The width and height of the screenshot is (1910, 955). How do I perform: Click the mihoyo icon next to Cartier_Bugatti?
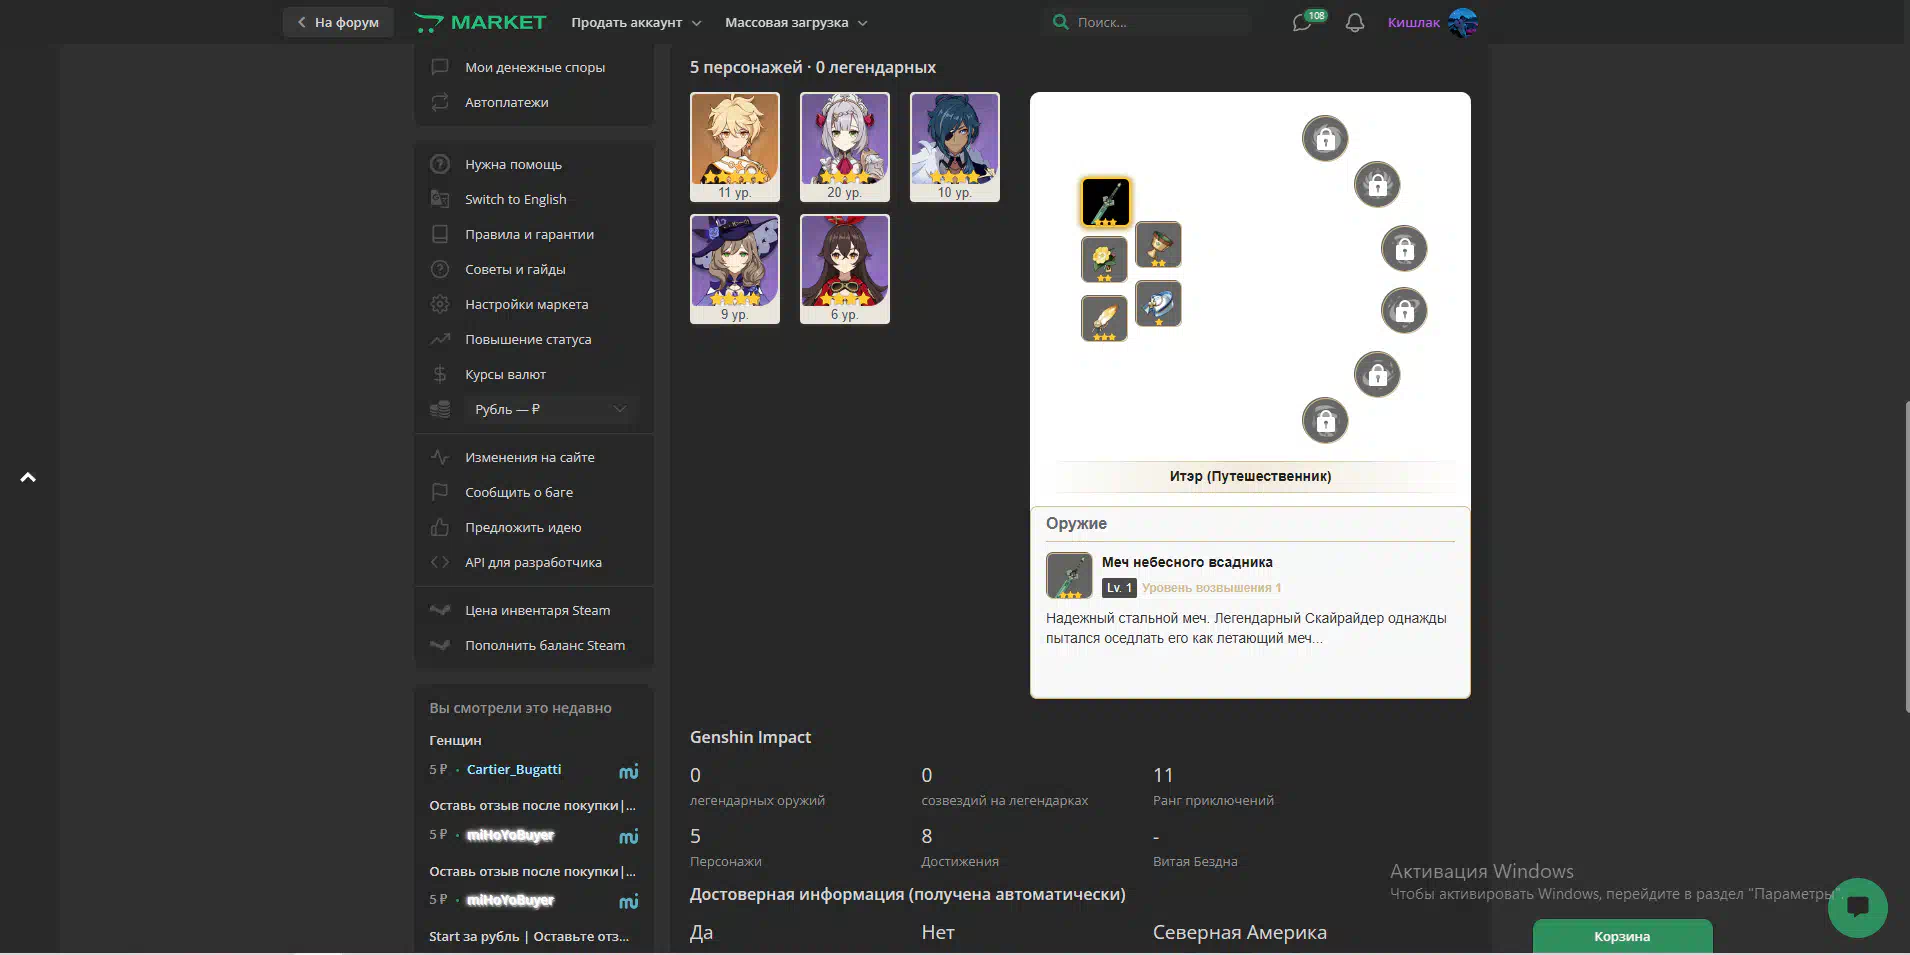pyautogui.click(x=629, y=771)
